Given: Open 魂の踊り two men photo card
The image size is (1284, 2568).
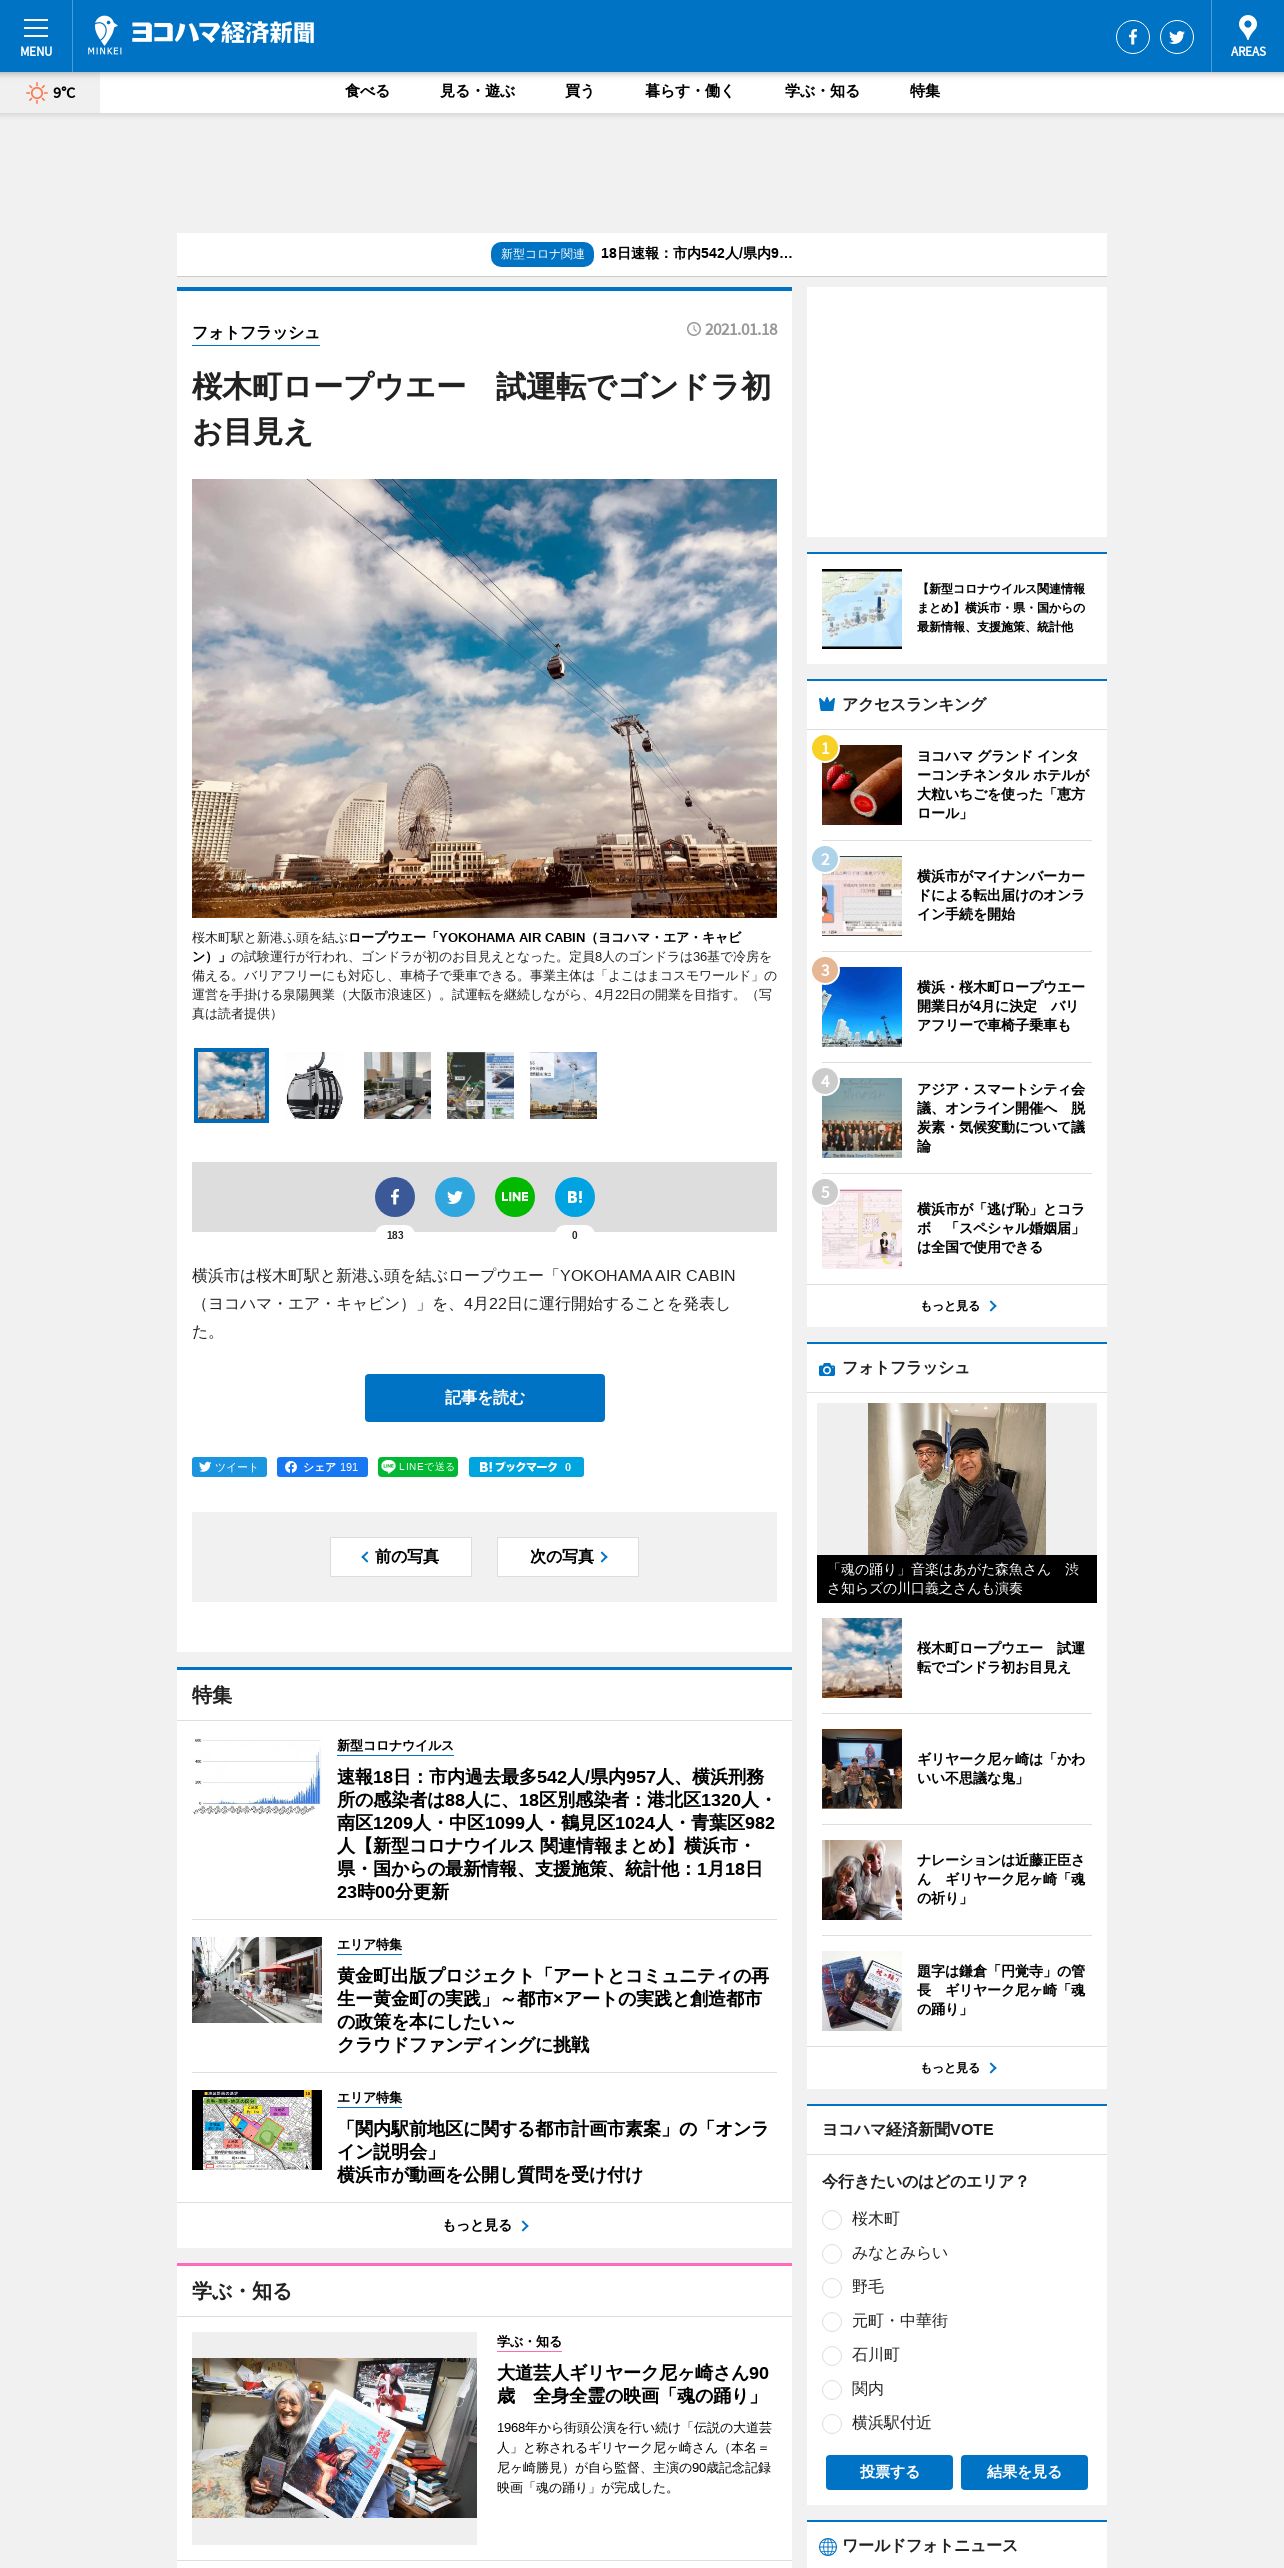Looking at the screenshot, I should tap(957, 1503).
